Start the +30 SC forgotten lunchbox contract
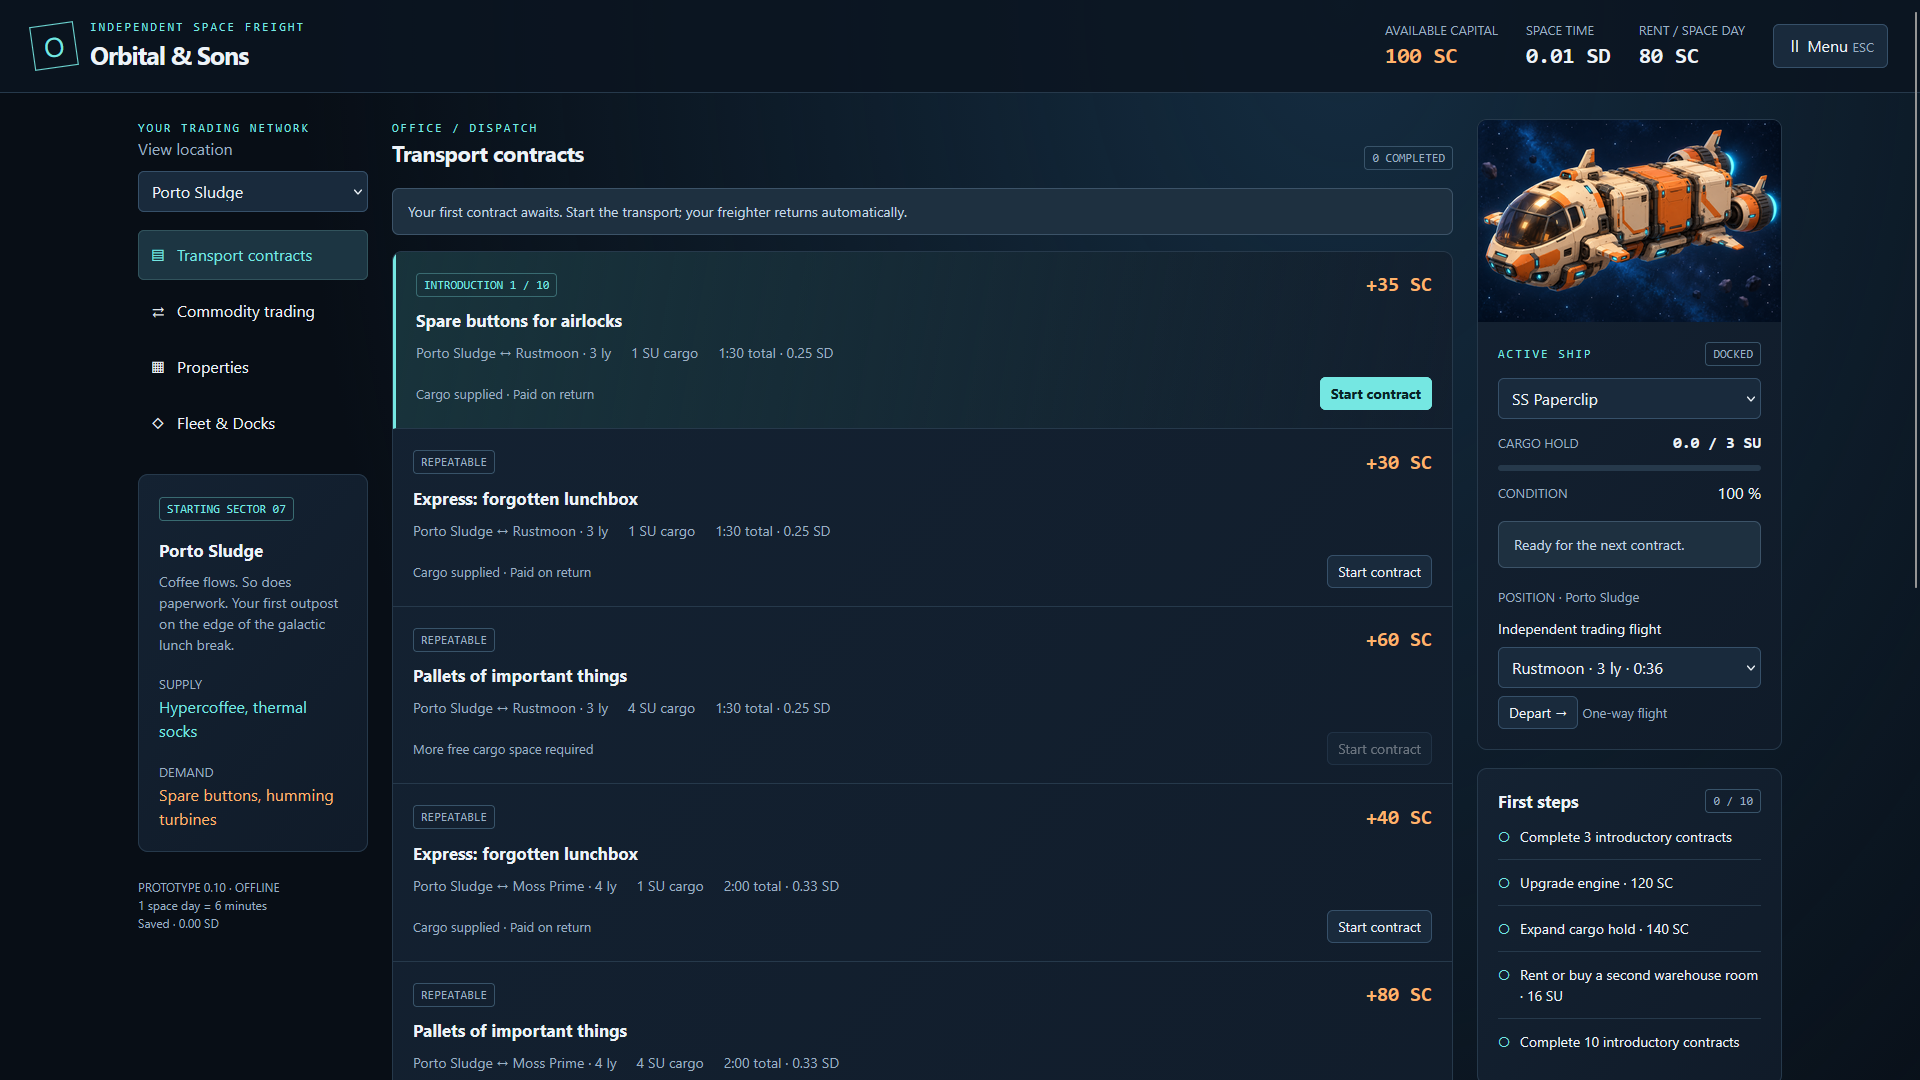 (1379, 572)
